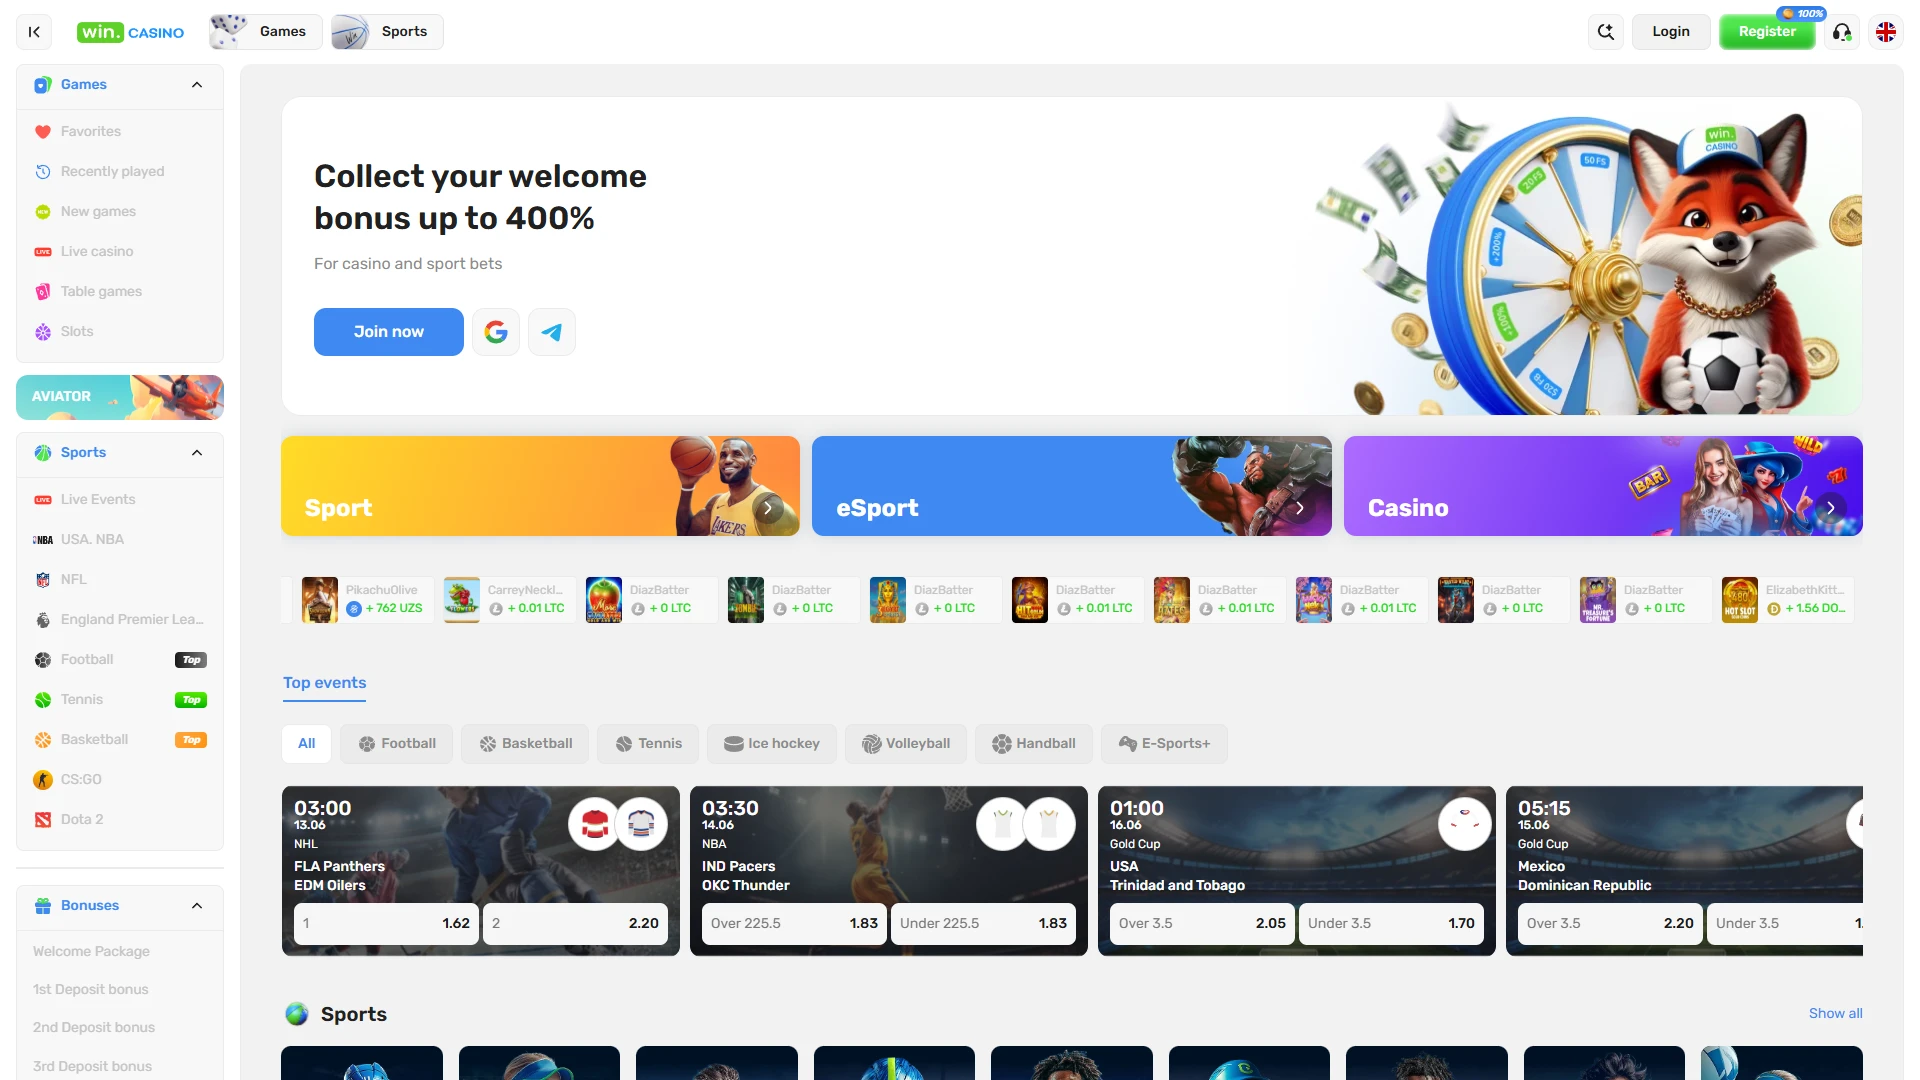Click the Join now button
Viewport: 1920px width, 1080px height.
(x=388, y=332)
